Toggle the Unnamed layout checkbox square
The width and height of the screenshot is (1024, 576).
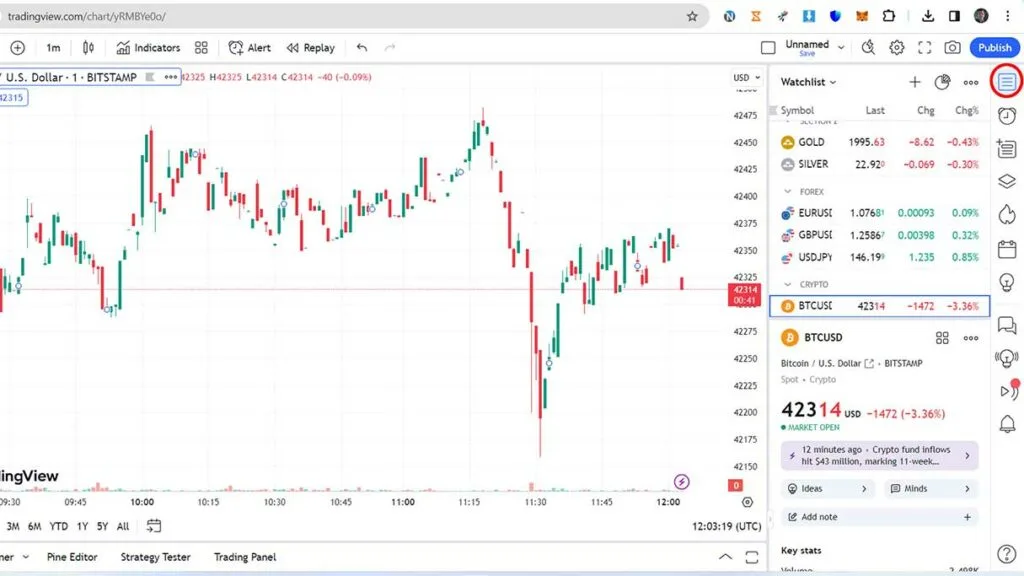click(768, 48)
